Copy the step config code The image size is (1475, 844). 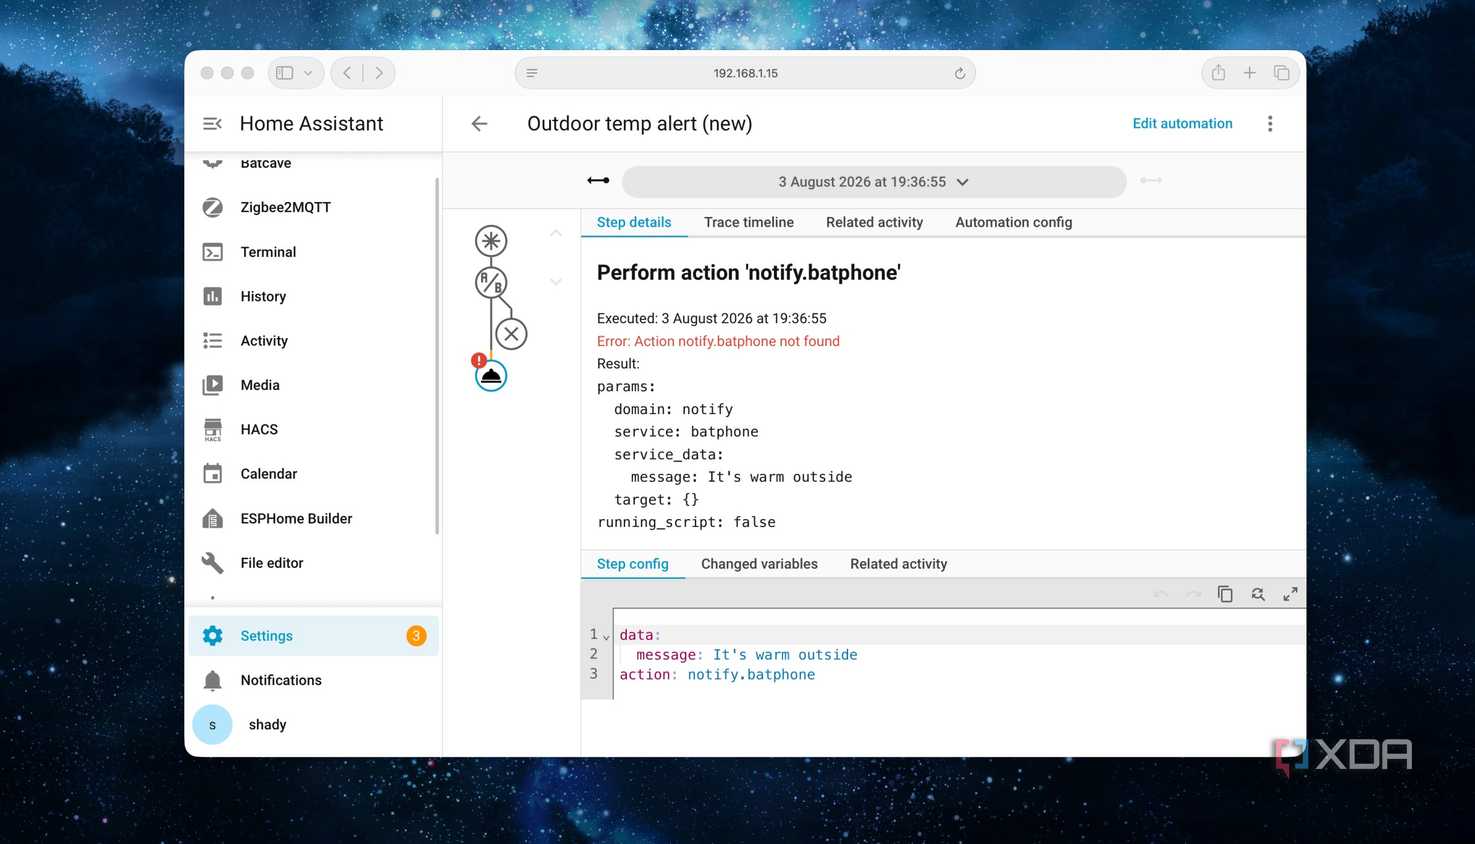click(x=1225, y=594)
